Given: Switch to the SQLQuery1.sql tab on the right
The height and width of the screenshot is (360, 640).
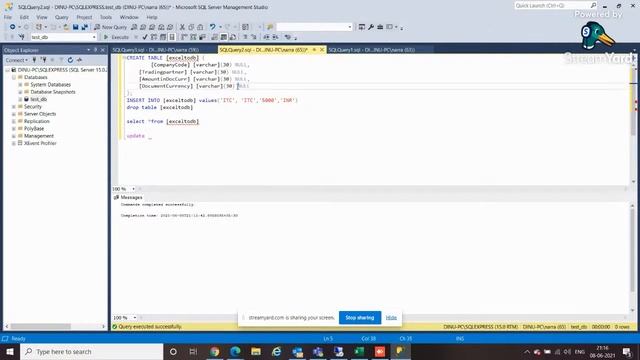Looking at the screenshot, I should (371, 50).
